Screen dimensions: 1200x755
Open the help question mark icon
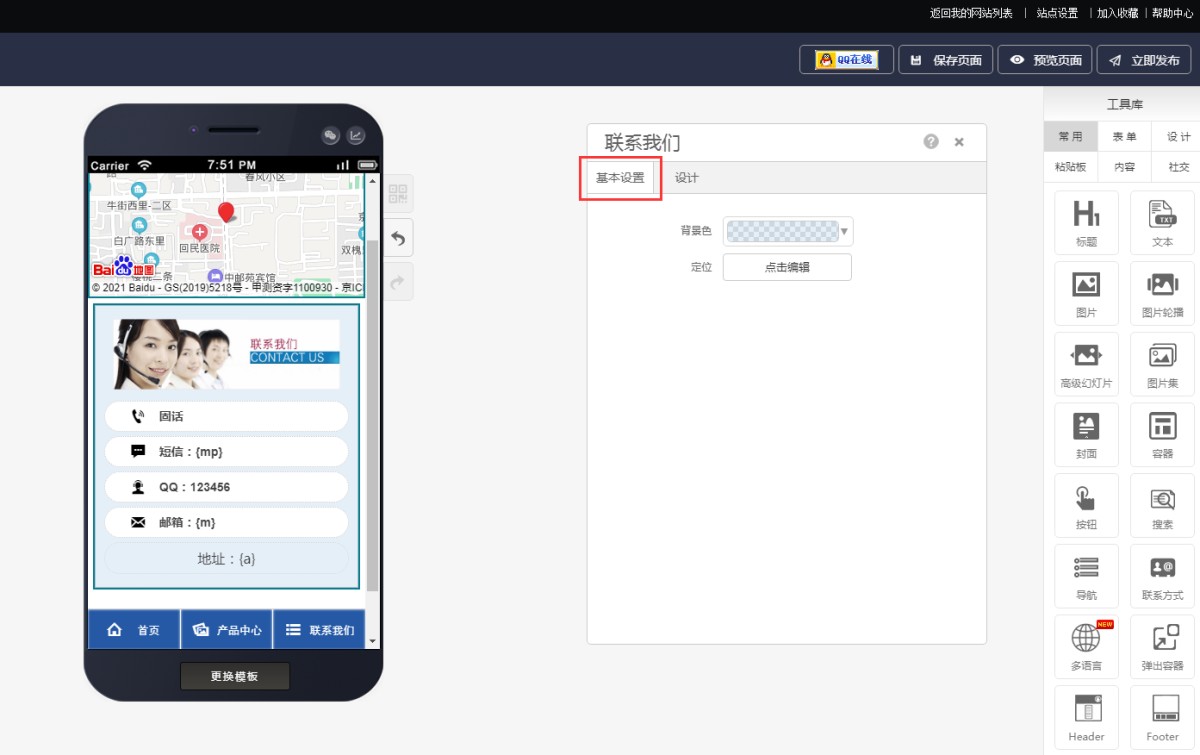(931, 142)
